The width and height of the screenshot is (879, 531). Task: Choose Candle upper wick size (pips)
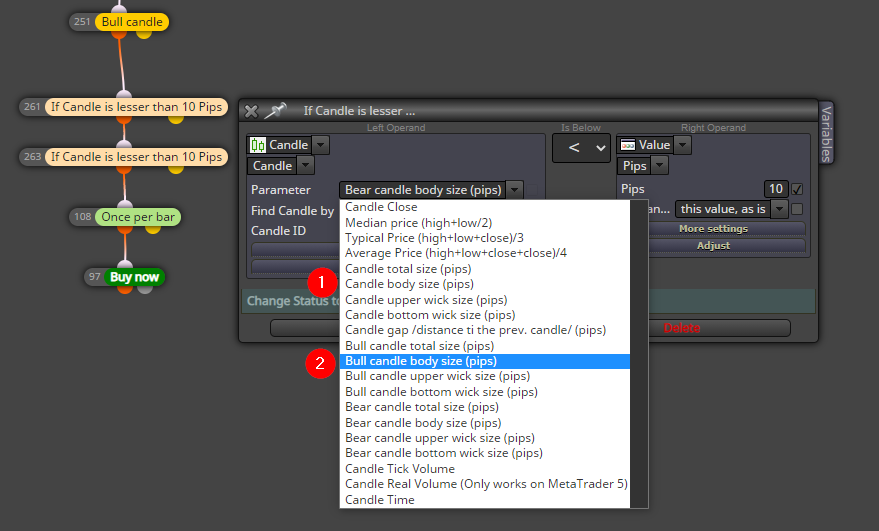point(484,299)
